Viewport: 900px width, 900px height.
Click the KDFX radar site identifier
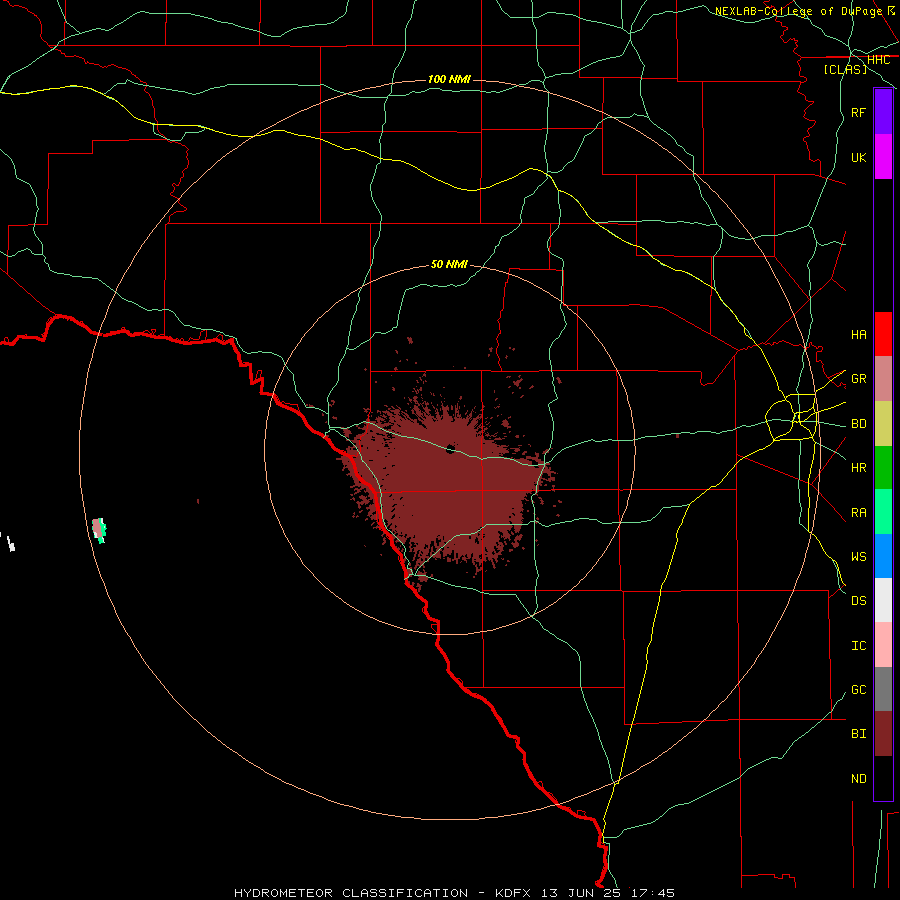514,893
